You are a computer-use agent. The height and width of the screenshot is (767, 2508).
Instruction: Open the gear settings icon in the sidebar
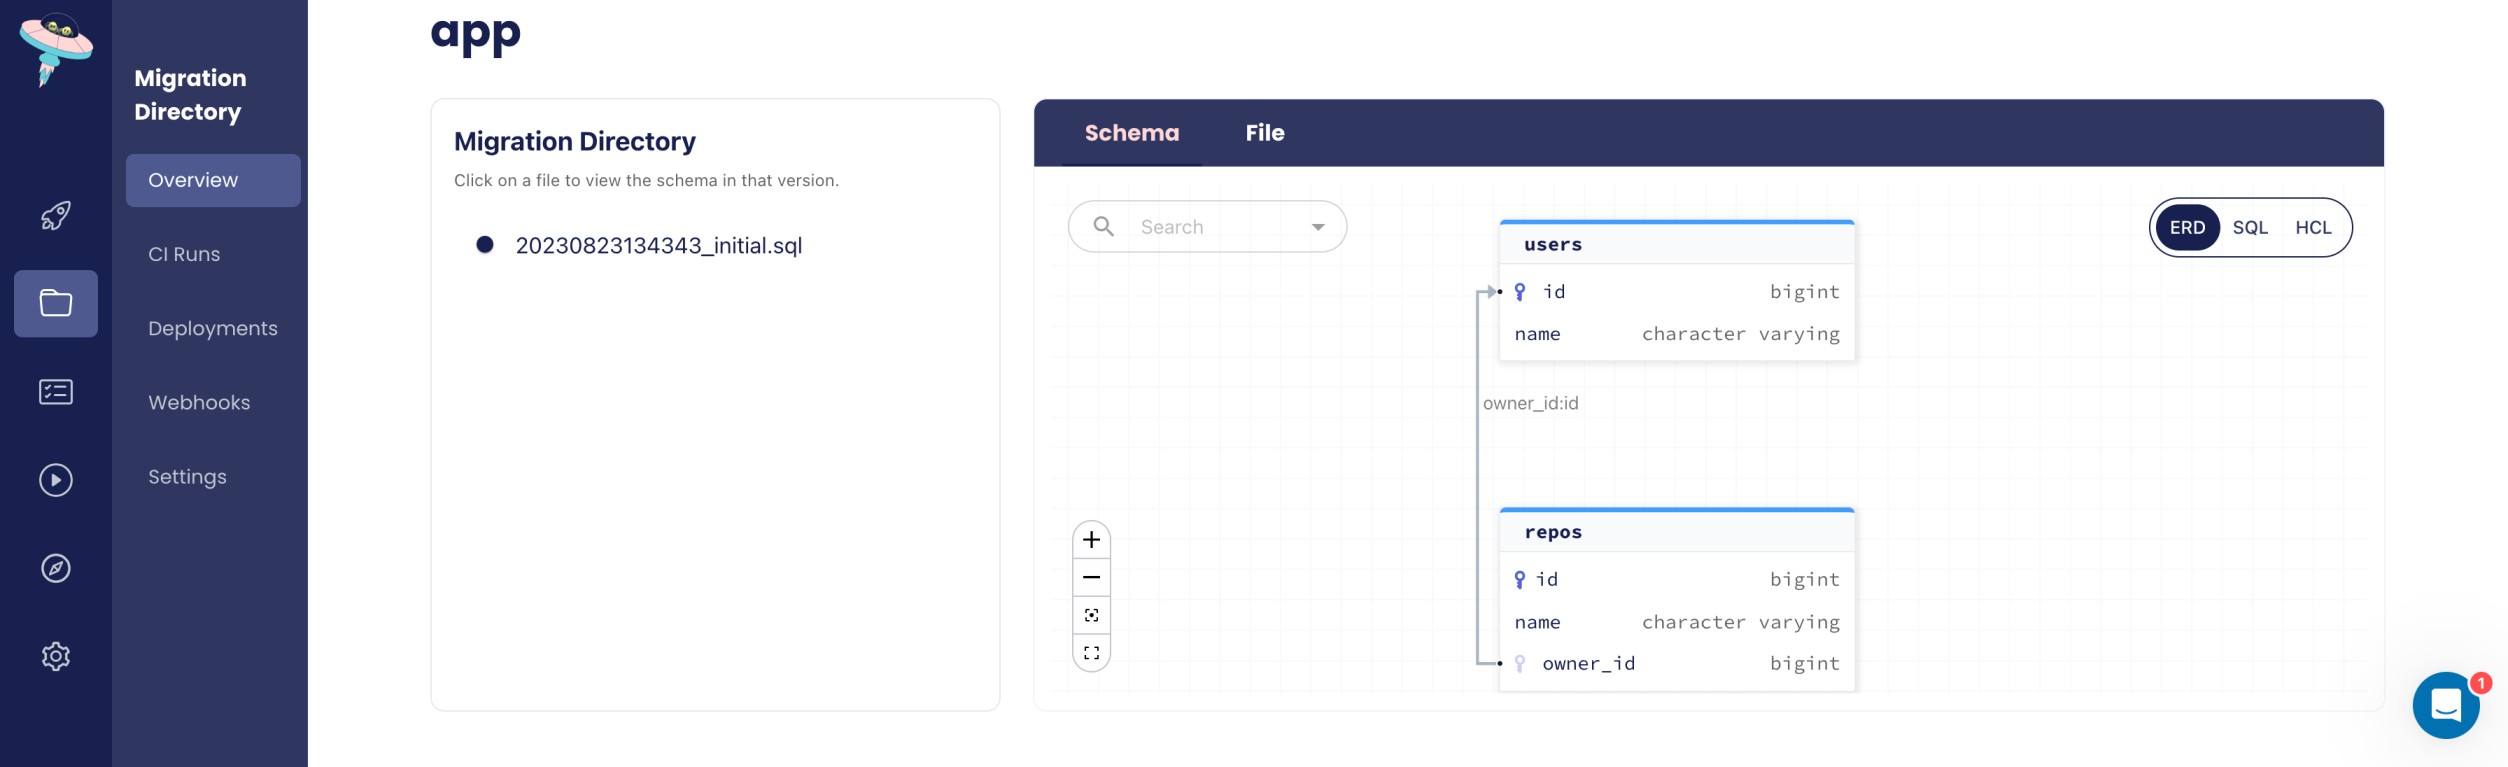[x=56, y=656]
